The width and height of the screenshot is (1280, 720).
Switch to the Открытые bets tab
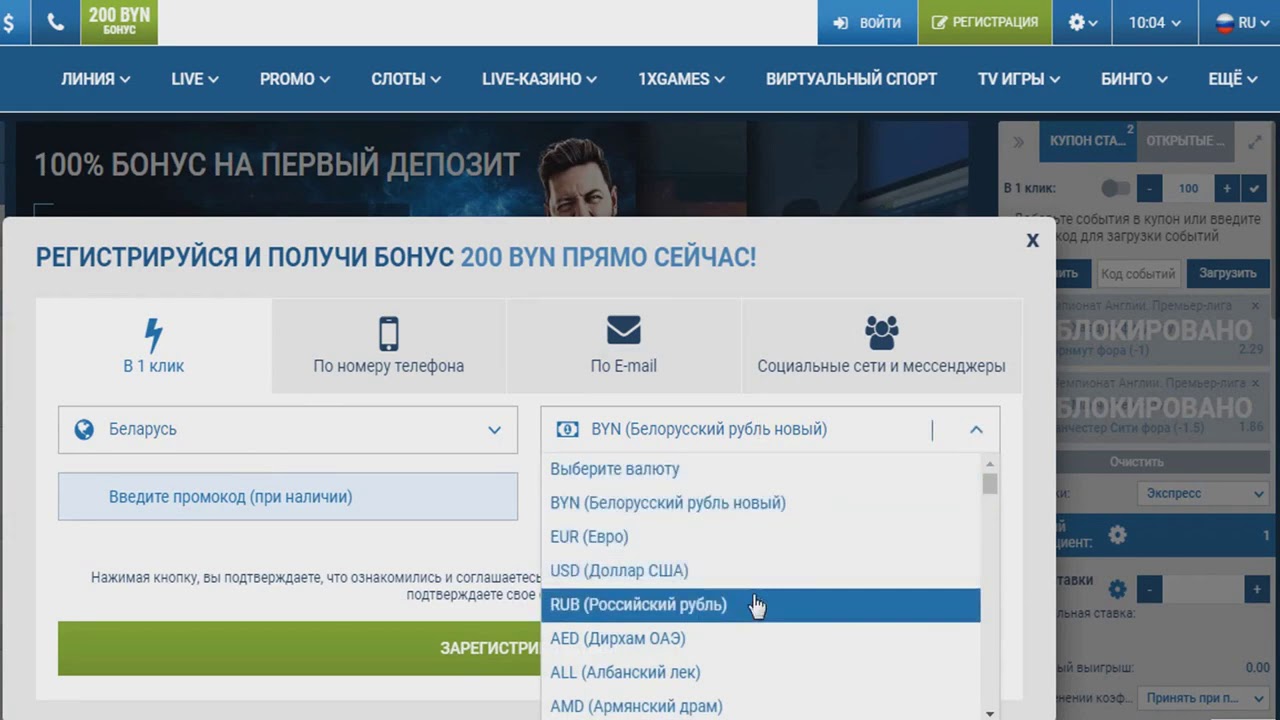tap(1185, 141)
